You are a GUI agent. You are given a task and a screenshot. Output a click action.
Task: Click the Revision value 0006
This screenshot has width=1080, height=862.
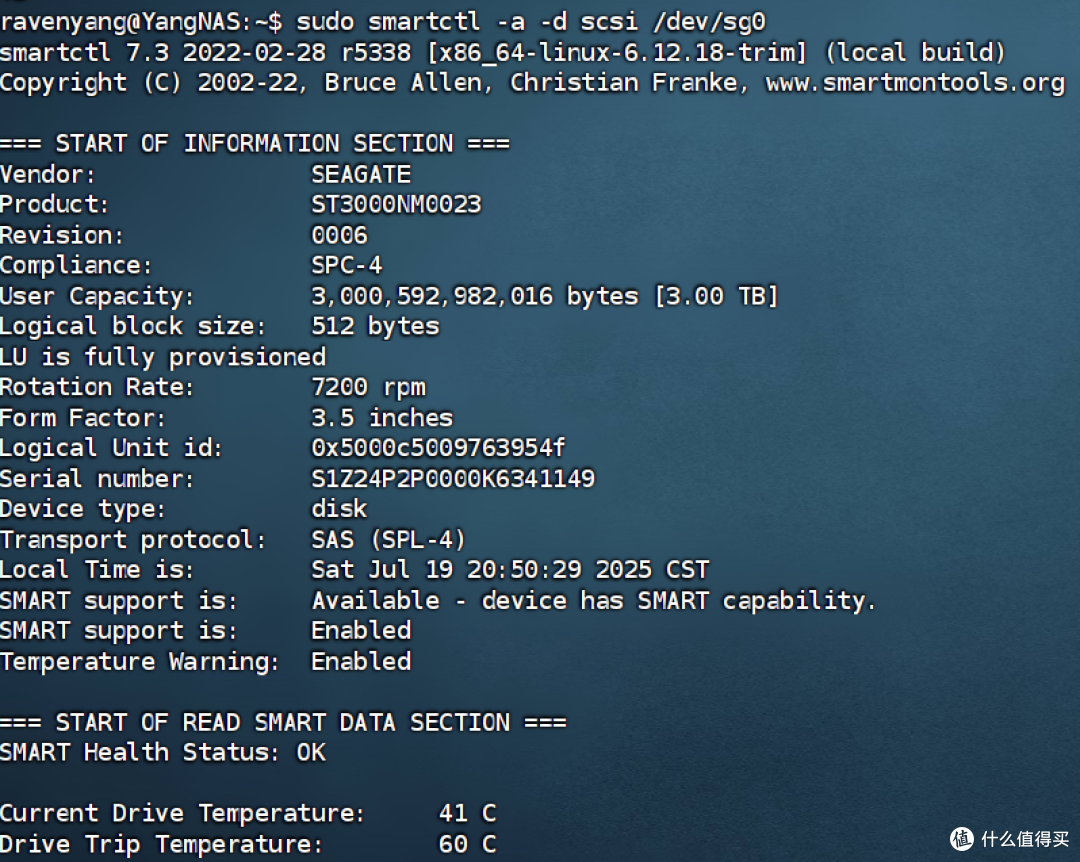[340, 235]
